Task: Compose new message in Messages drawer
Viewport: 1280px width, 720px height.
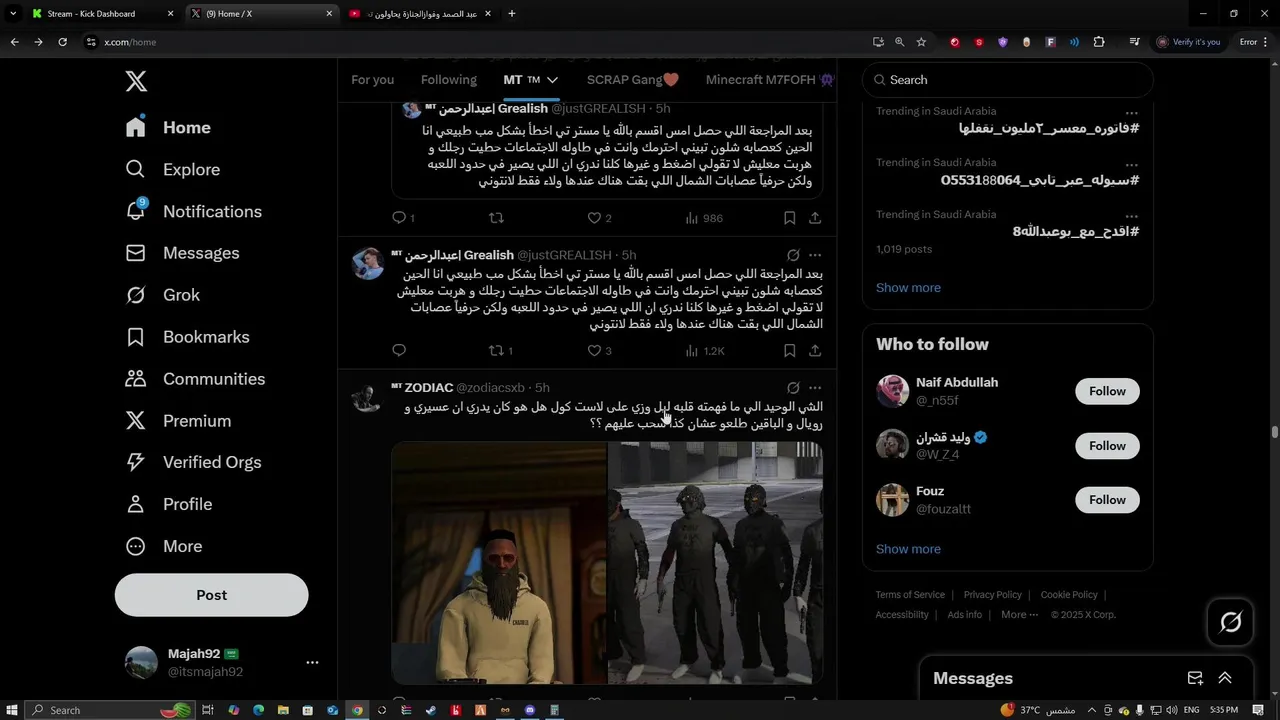Action: pyautogui.click(x=1195, y=678)
